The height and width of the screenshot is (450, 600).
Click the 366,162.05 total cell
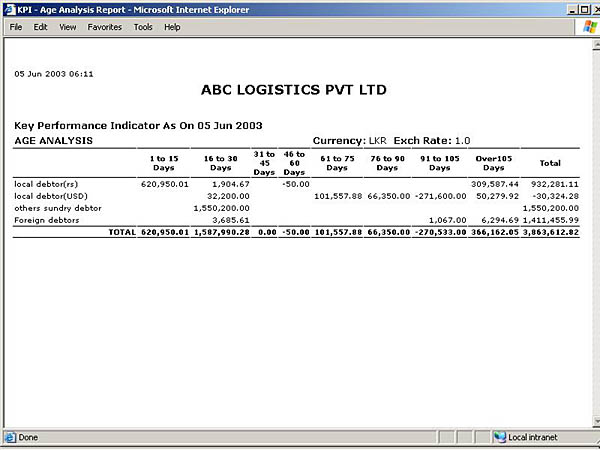[x=495, y=232]
